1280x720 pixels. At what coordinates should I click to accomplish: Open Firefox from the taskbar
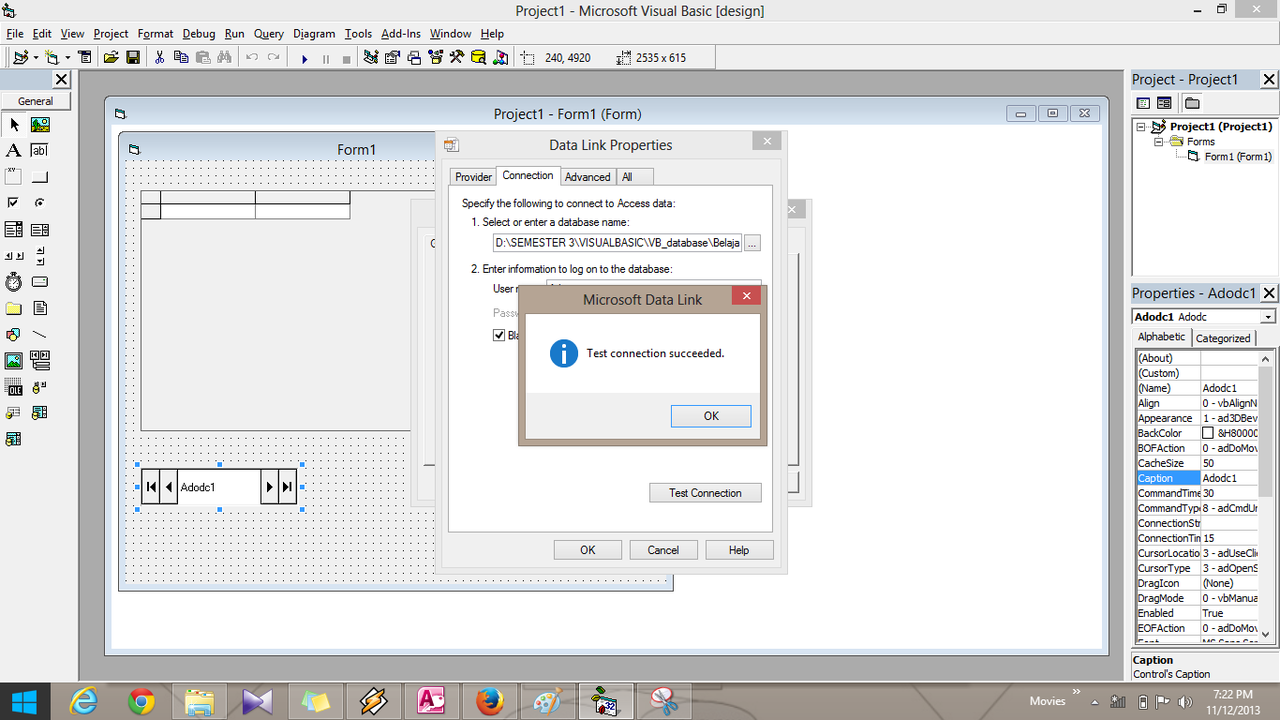490,702
